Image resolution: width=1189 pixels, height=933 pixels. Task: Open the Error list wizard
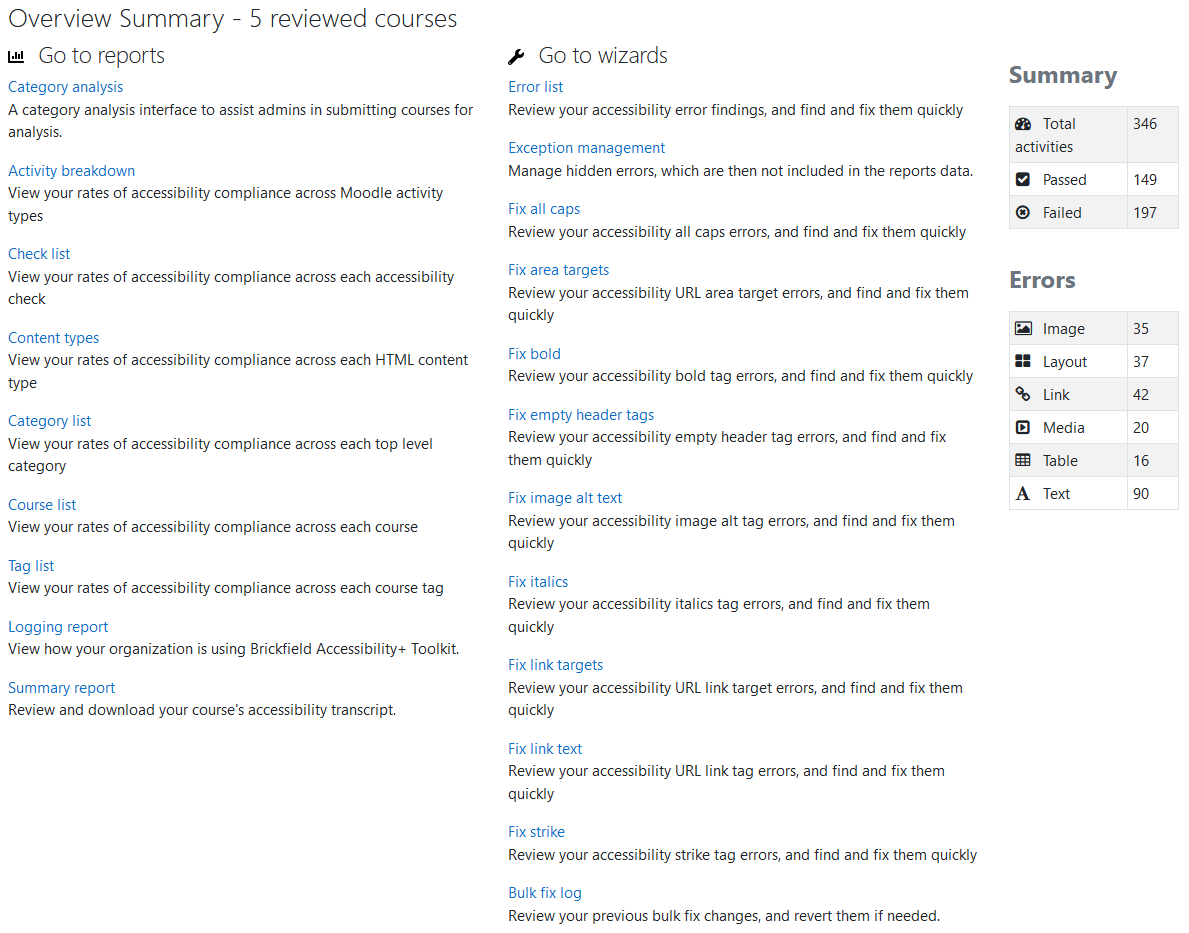535,87
